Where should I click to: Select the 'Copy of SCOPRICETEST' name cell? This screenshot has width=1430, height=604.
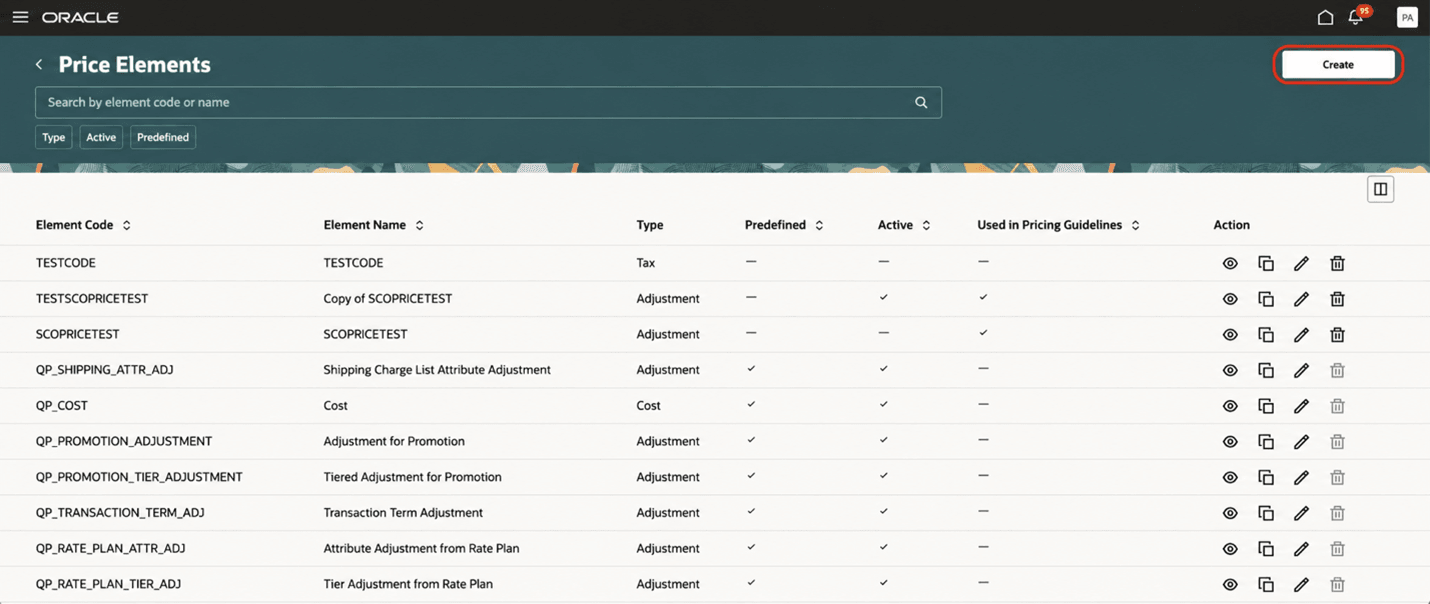[x=388, y=299]
